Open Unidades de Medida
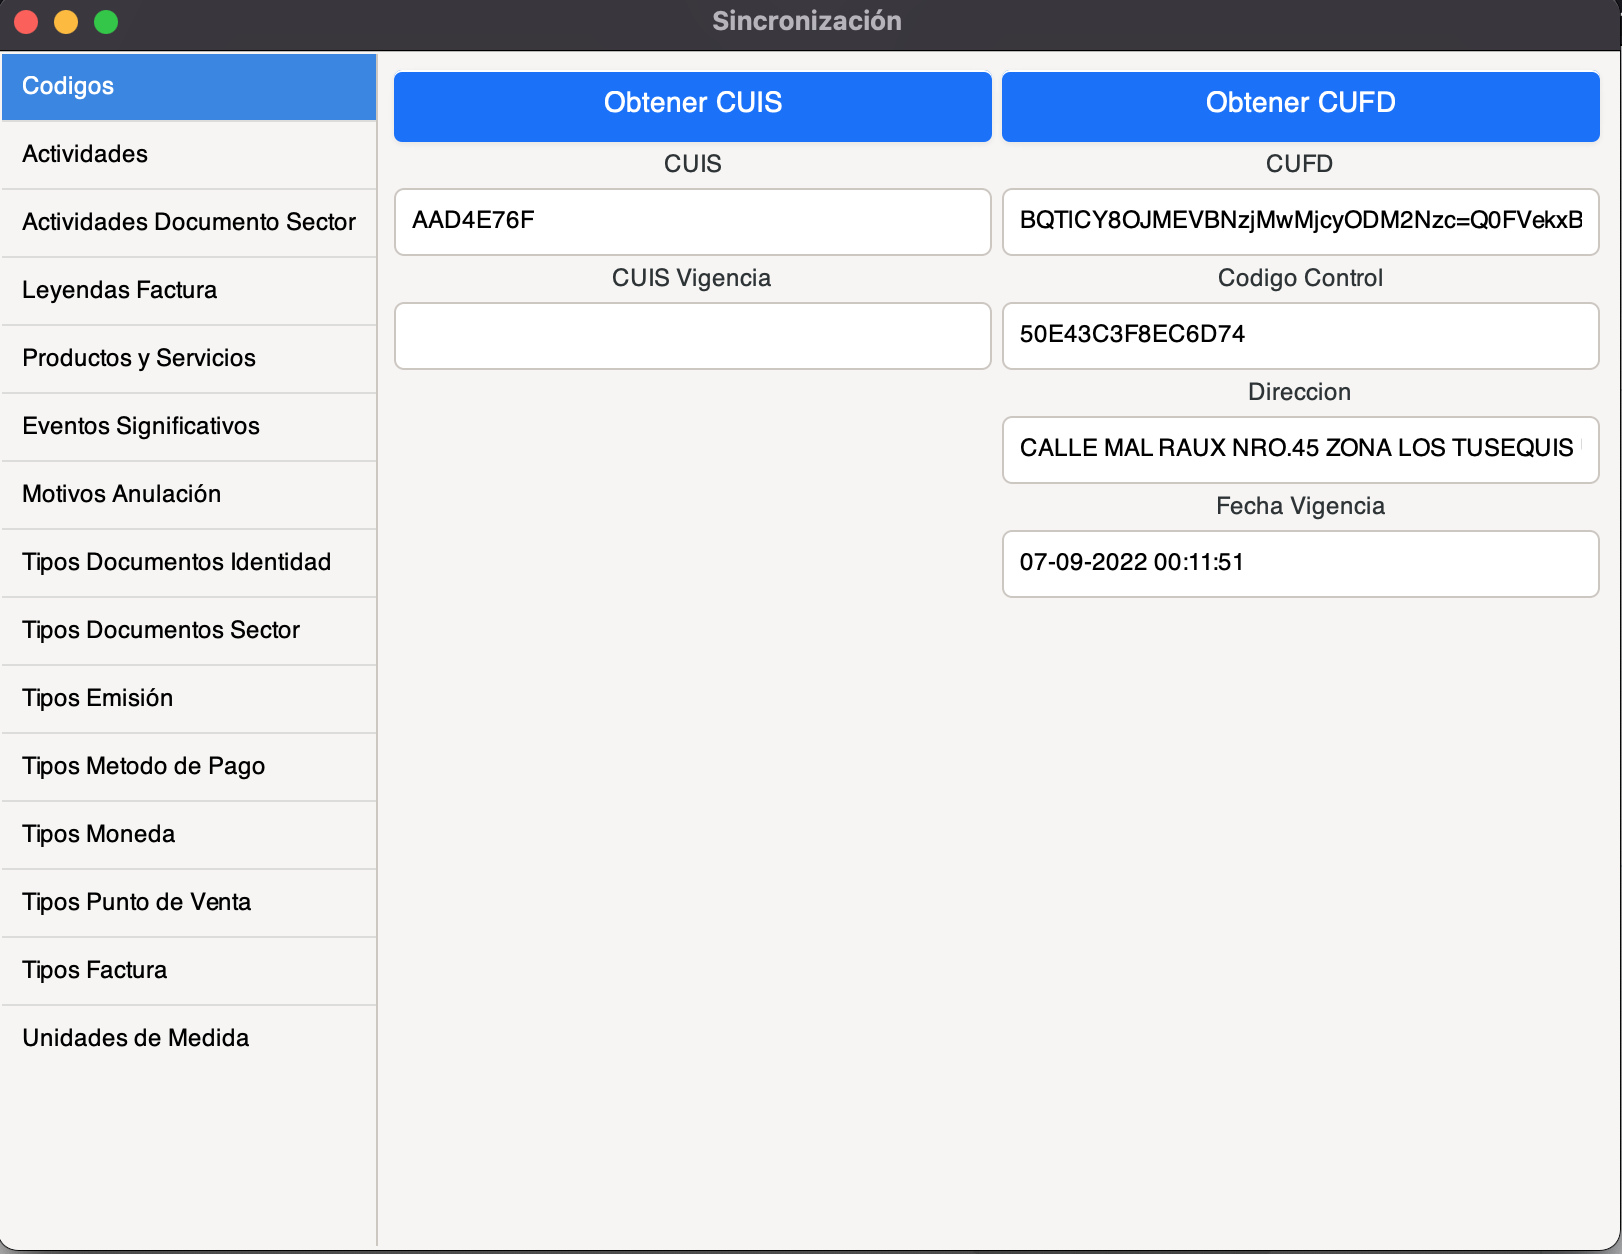 [x=188, y=1039]
